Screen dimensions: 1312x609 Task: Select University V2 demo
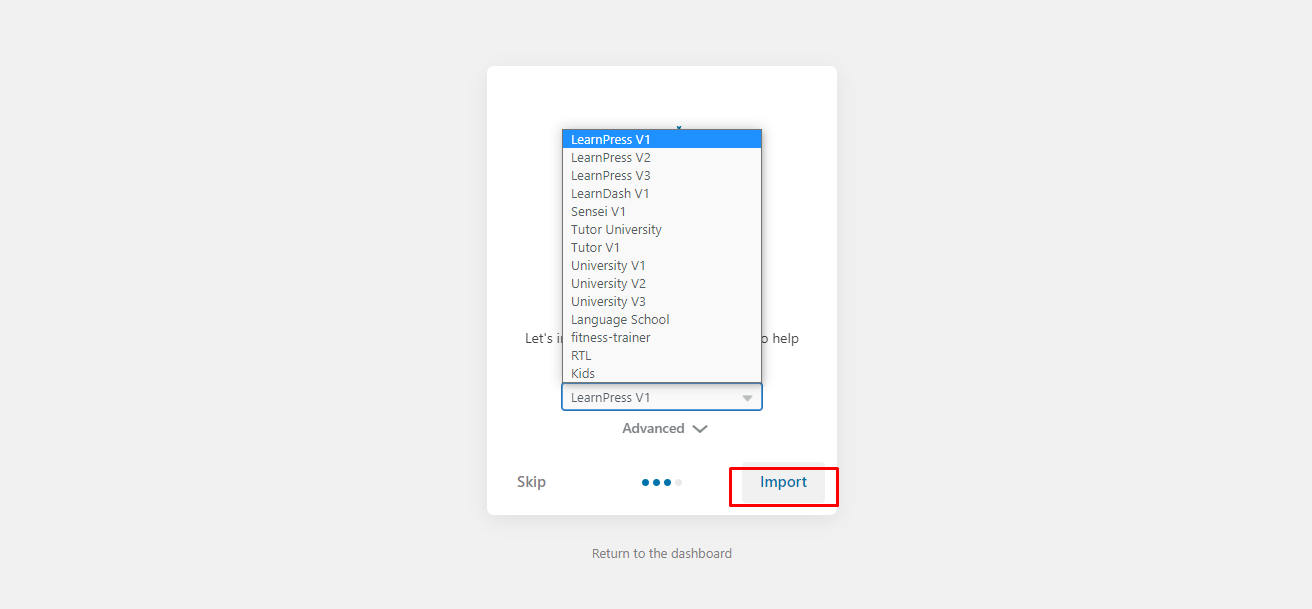click(661, 284)
